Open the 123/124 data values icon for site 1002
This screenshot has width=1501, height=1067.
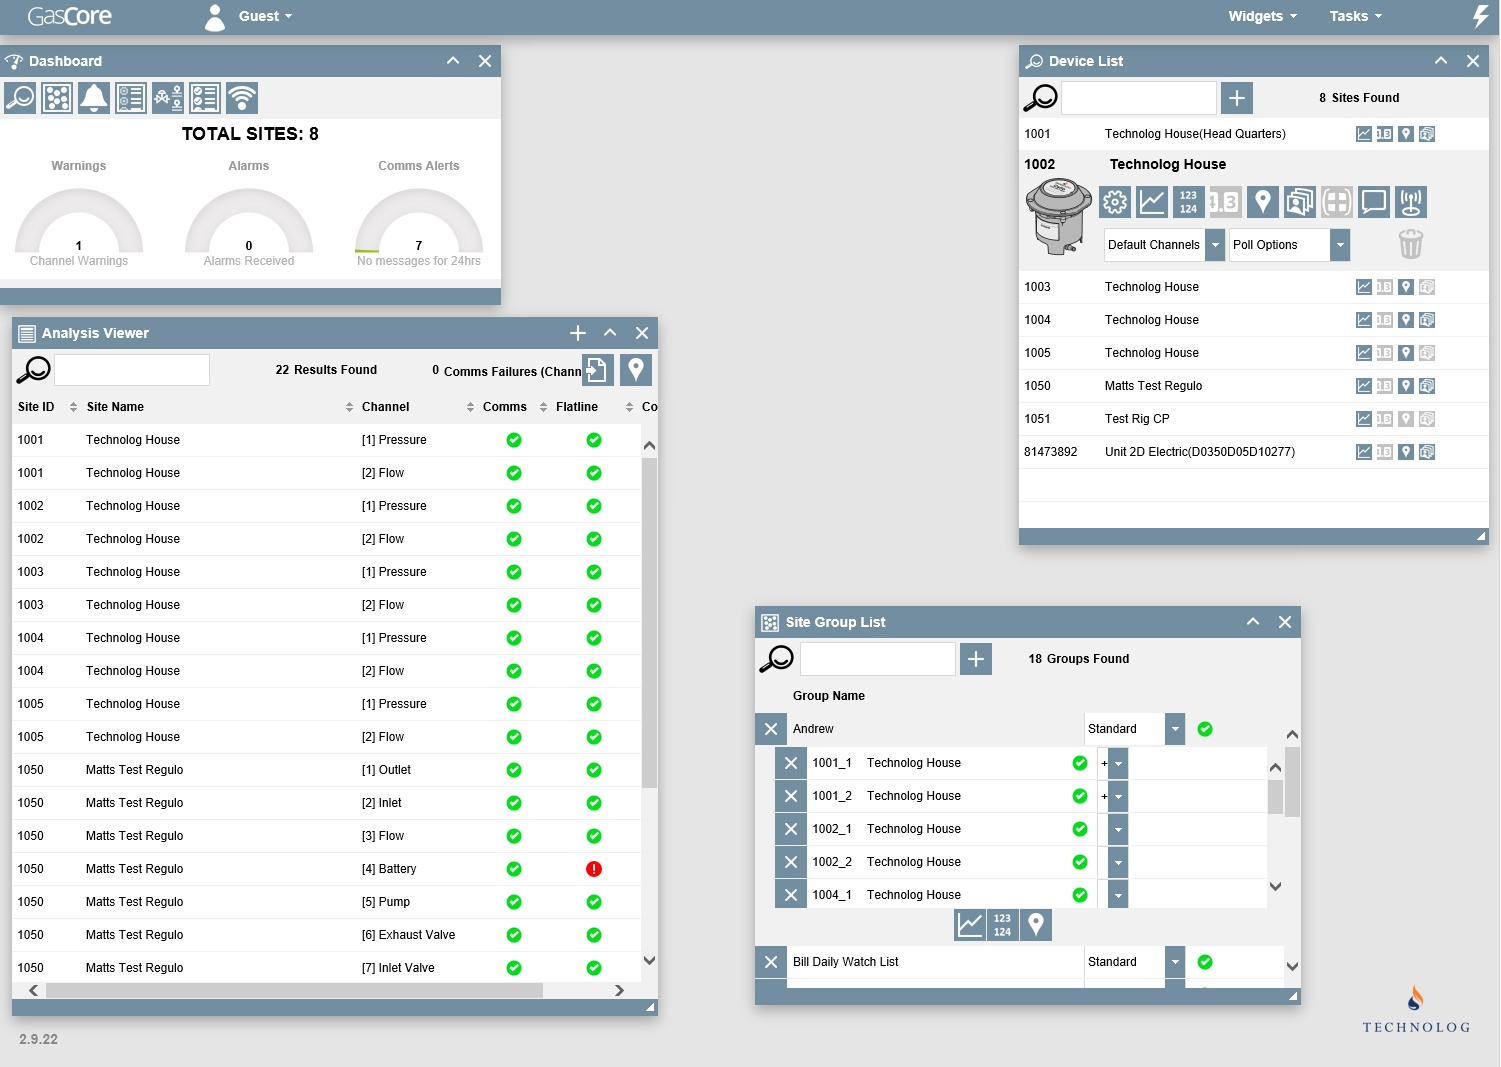pyautogui.click(x=1188, y=202)
